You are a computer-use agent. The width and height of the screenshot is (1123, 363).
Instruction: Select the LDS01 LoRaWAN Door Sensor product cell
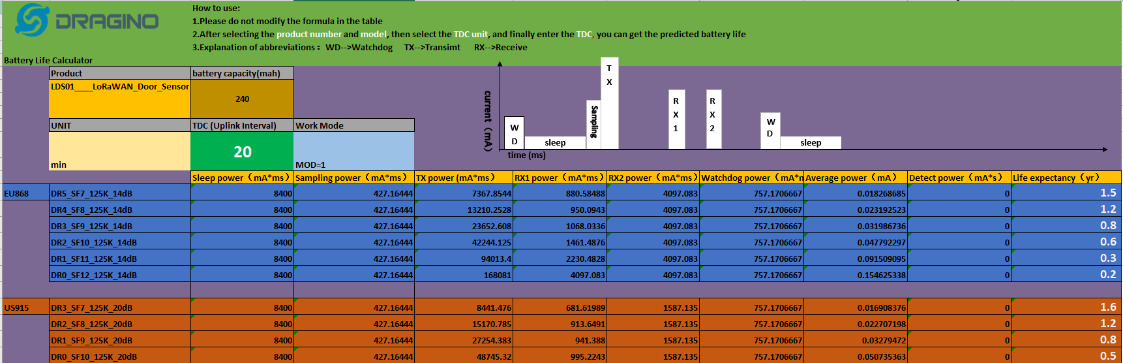click(120, 98)
